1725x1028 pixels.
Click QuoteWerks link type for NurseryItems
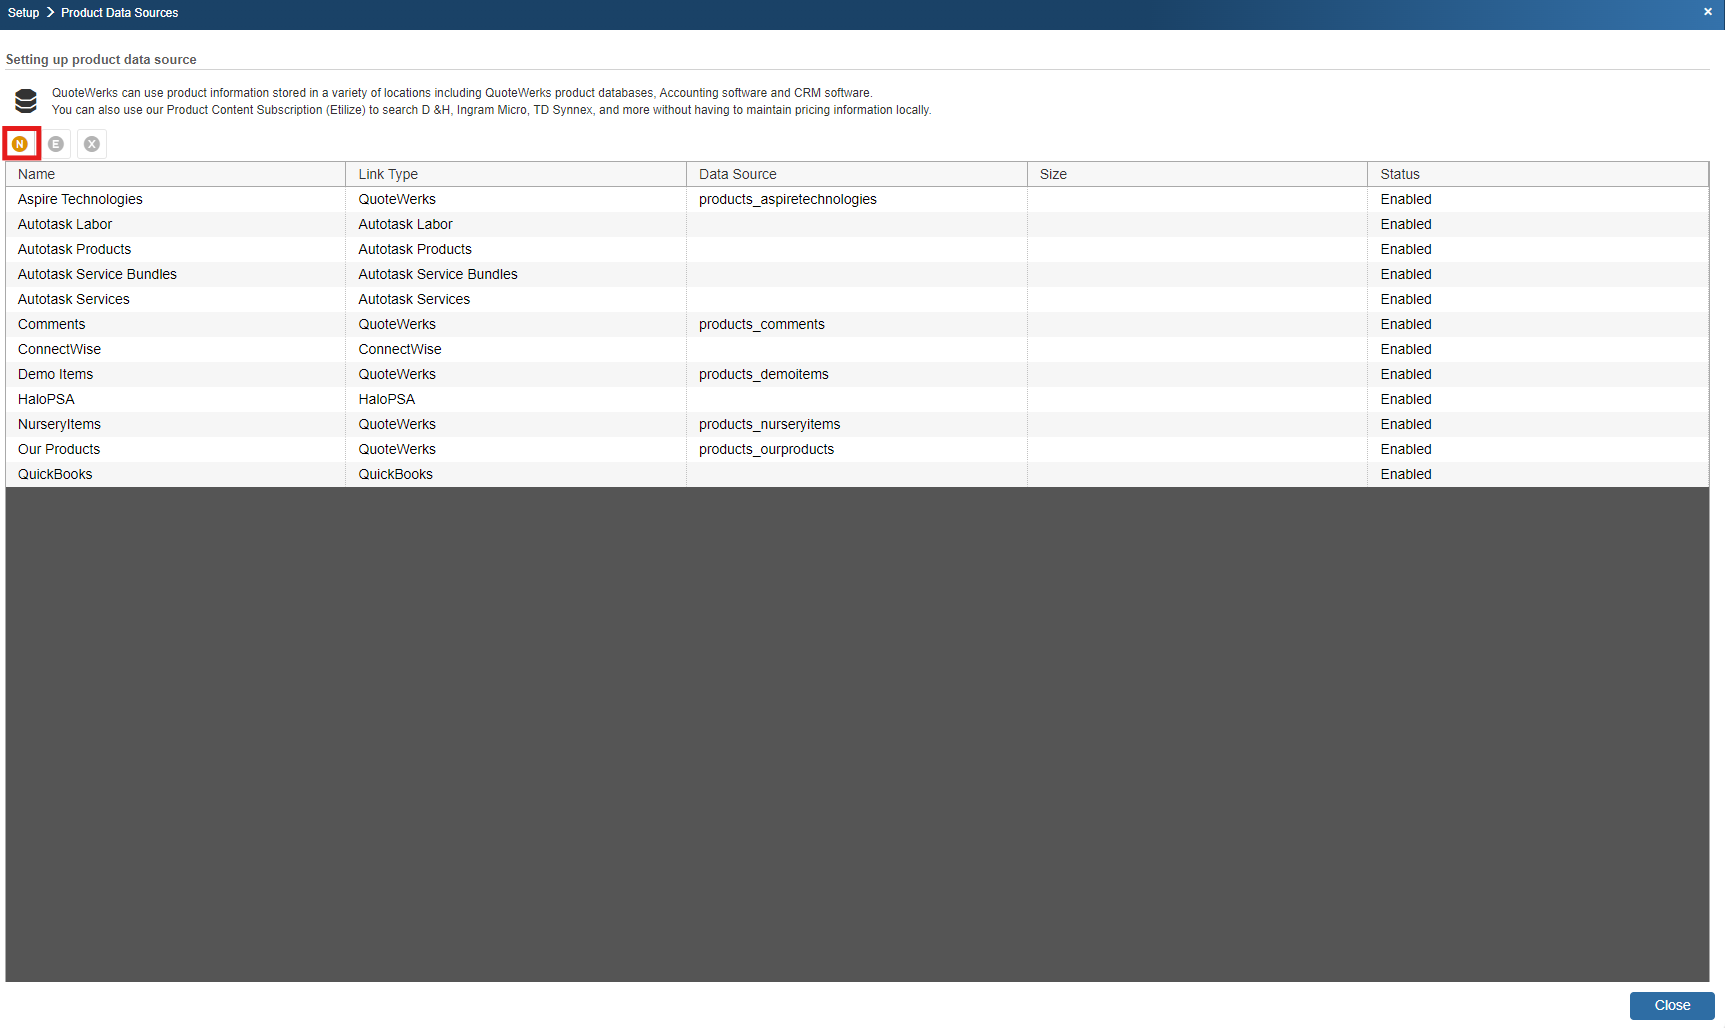coord(397,424)
